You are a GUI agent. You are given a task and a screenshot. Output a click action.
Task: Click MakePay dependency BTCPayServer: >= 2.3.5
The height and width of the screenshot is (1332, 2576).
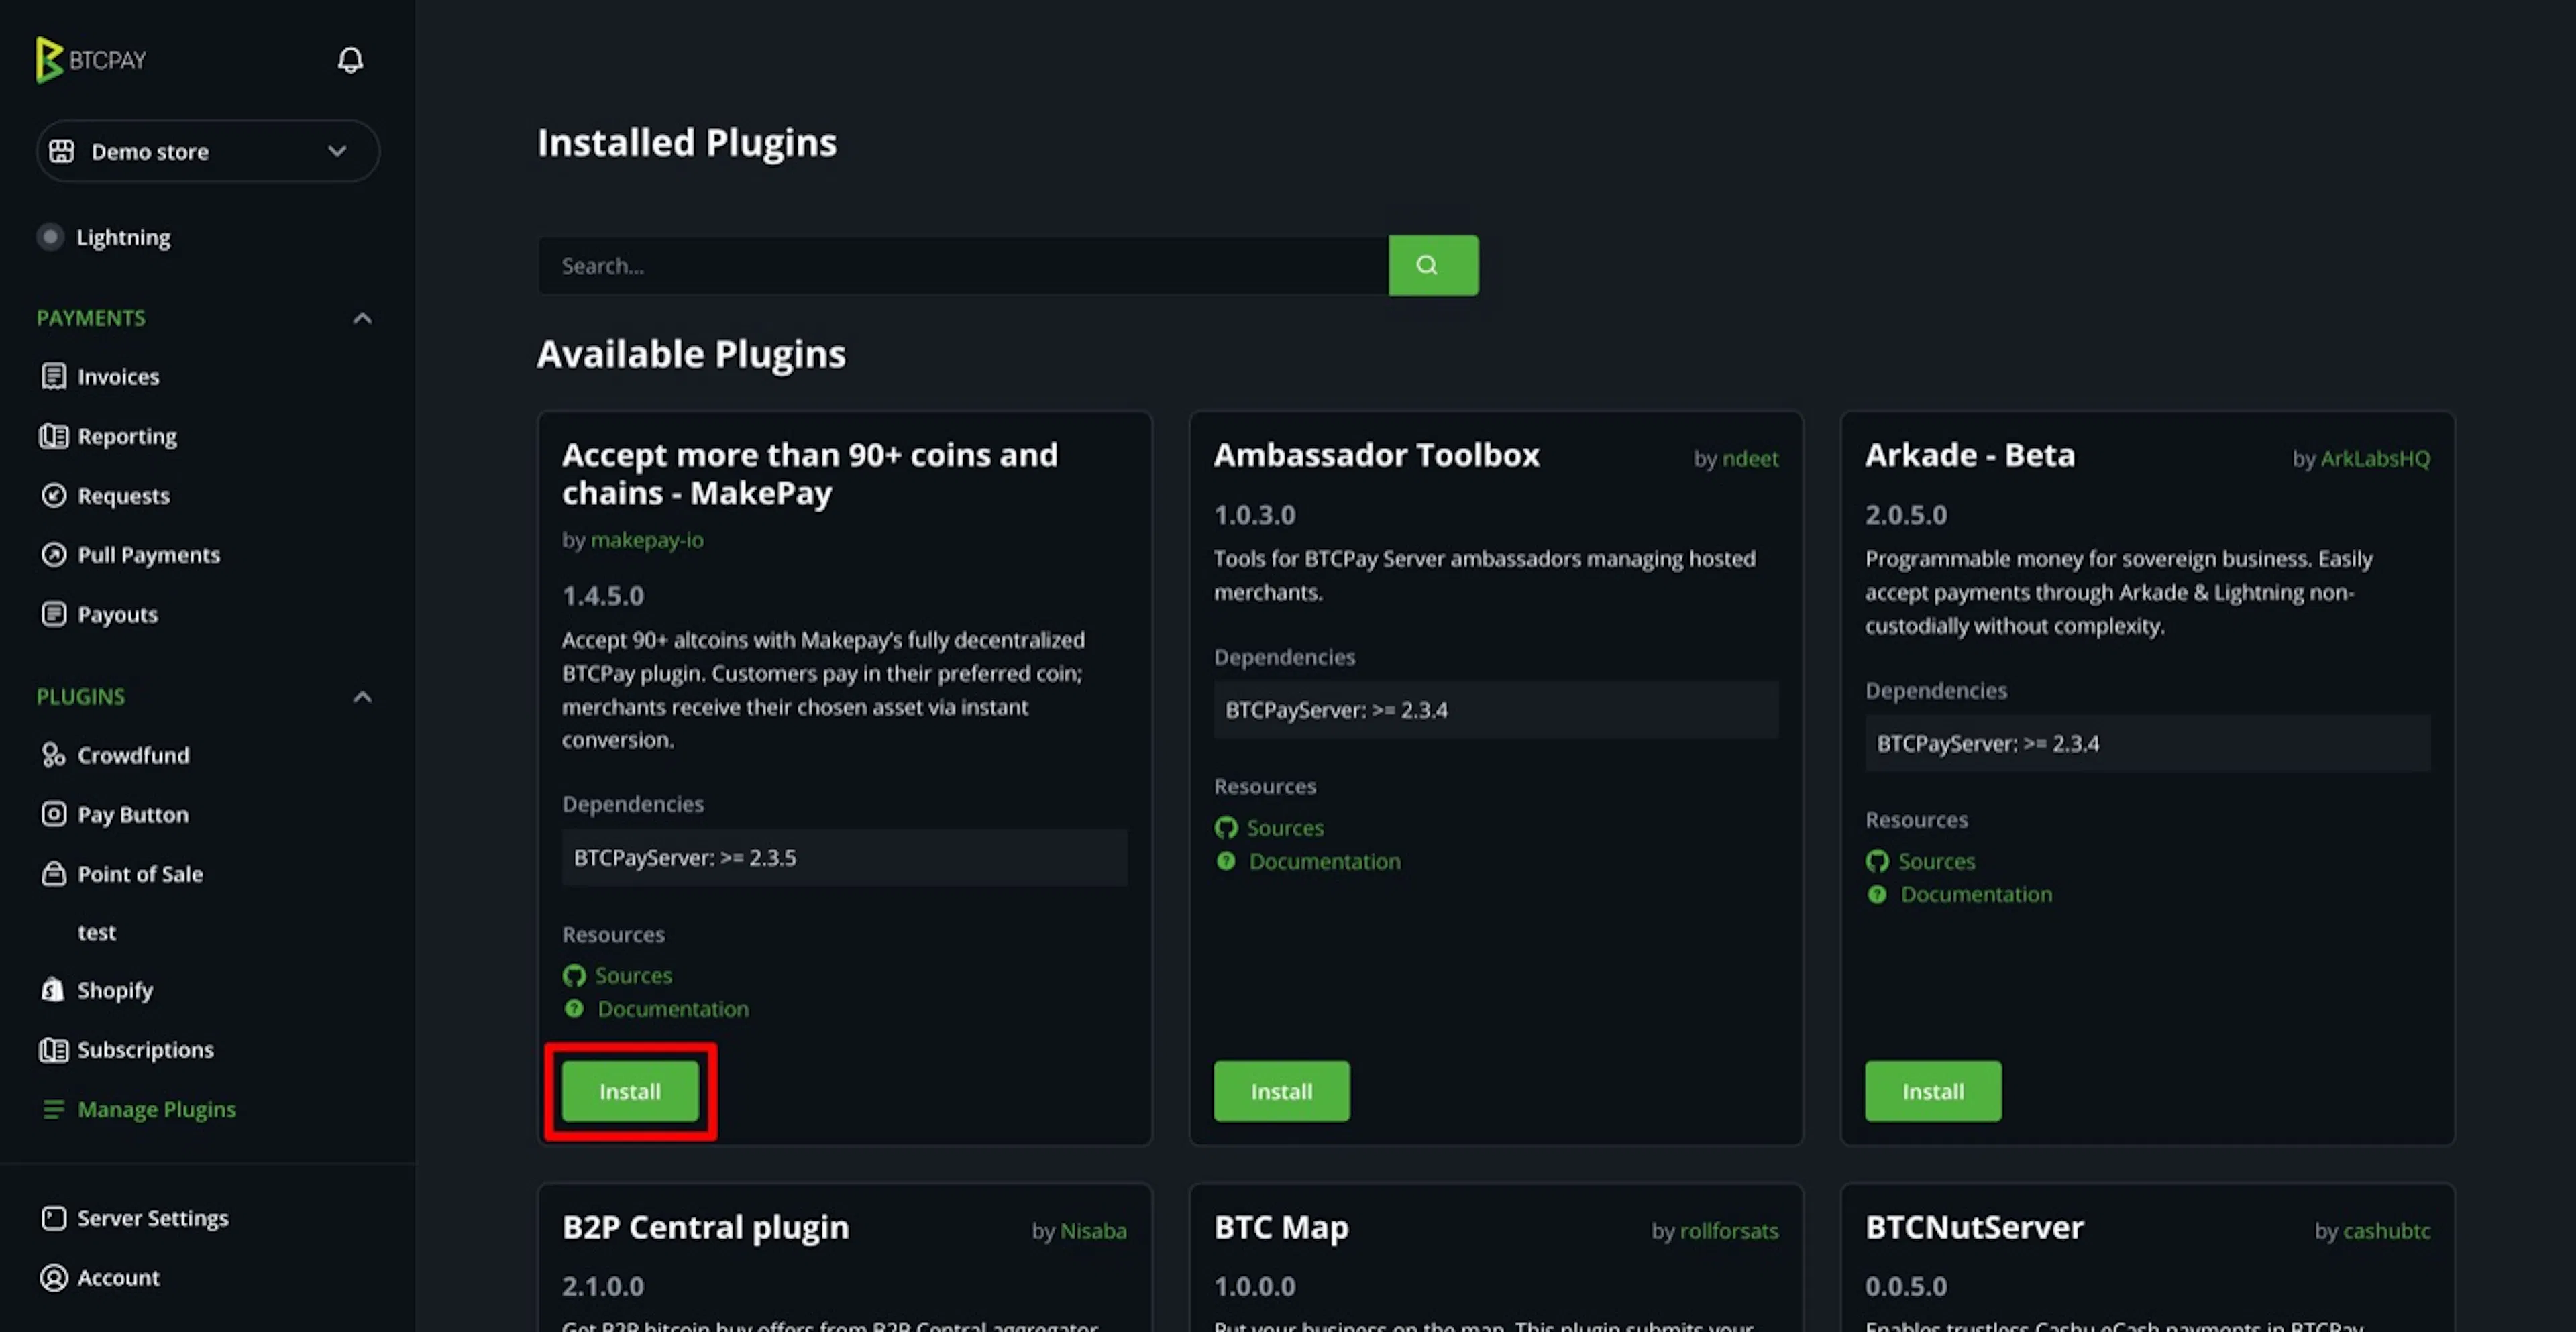click(844, 858)
